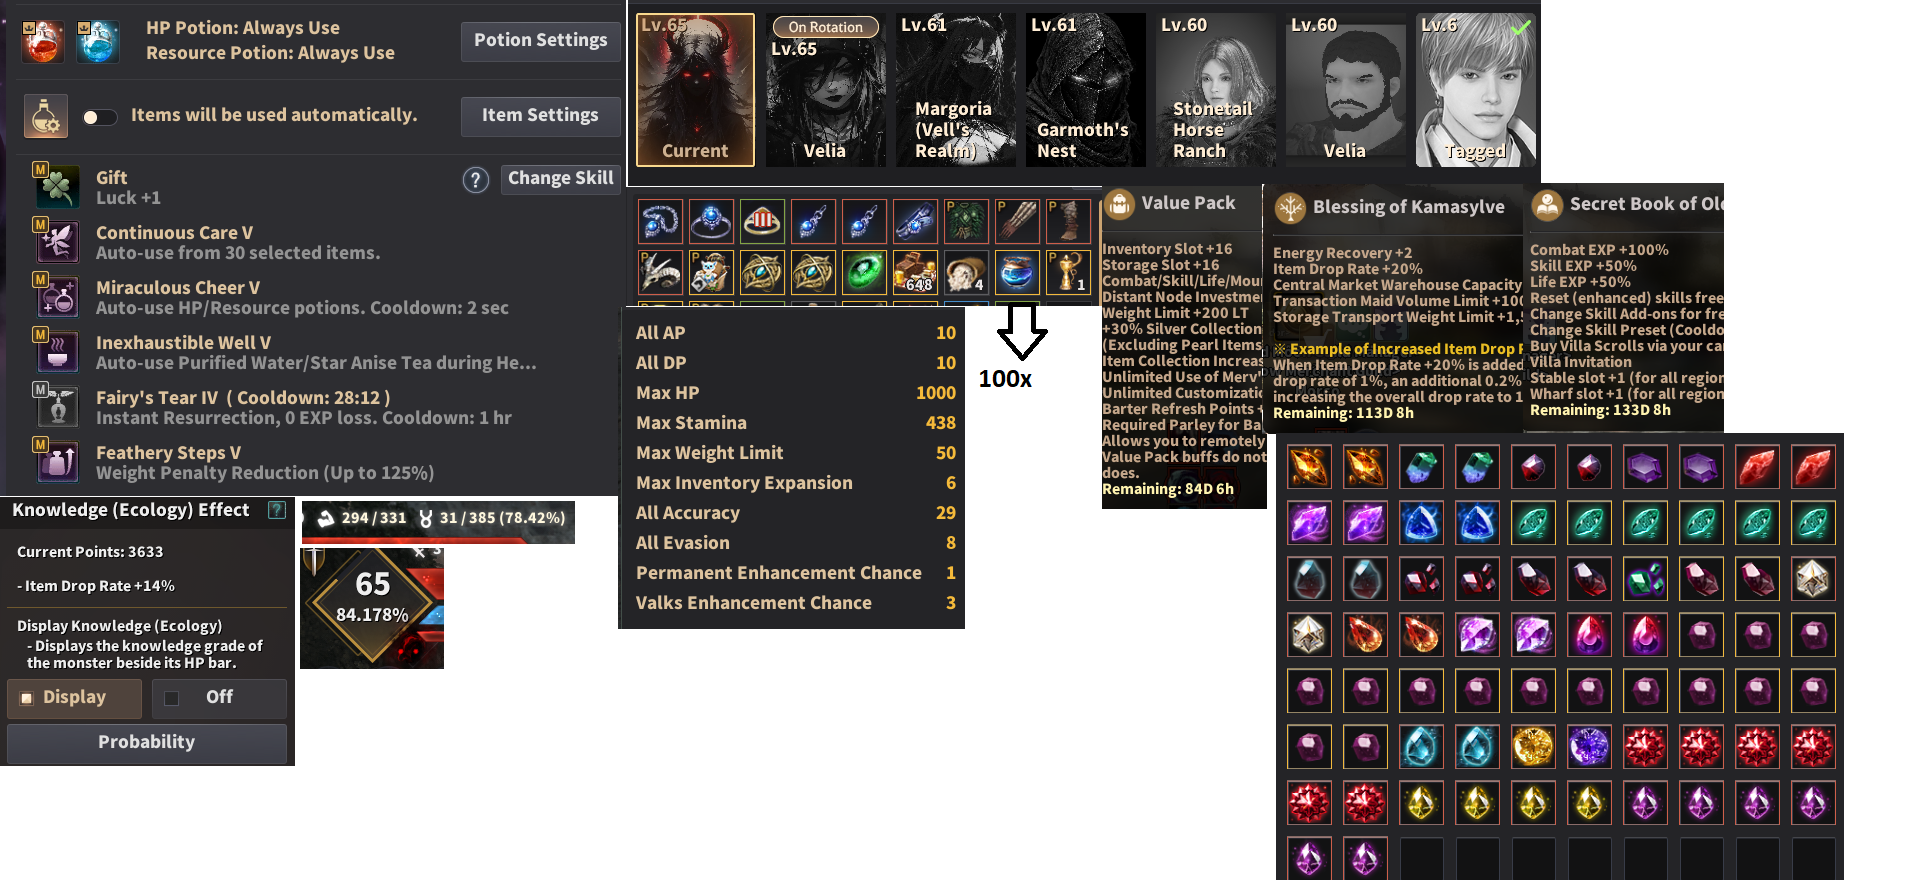Select the Tagged character portrait
Image resolution: width=1912 pixels, height=880 pixels.
[x=1475, y=90]
